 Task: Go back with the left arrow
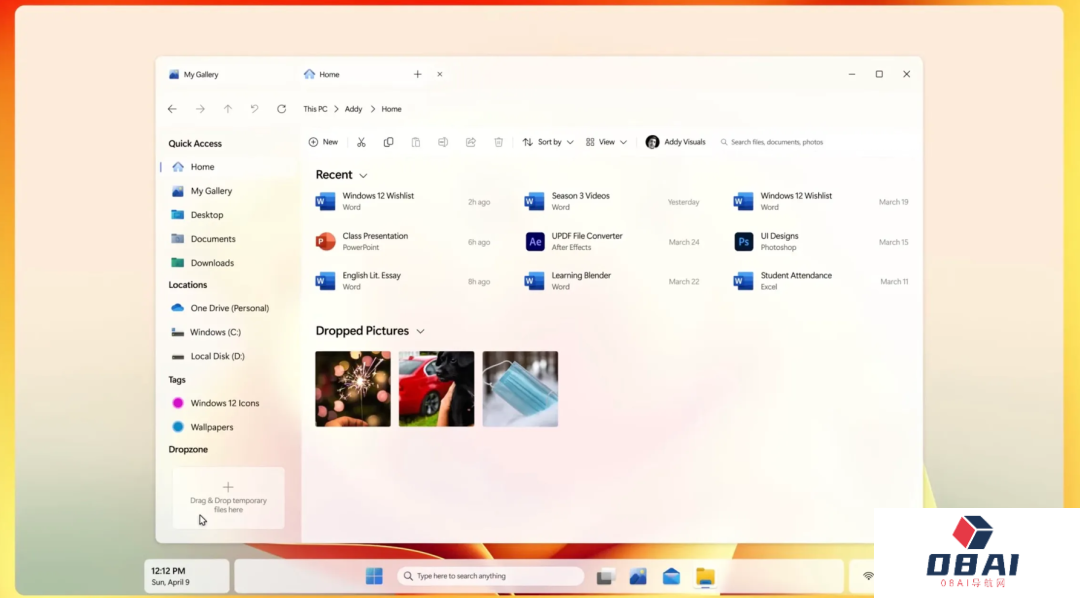coord(172,109)
